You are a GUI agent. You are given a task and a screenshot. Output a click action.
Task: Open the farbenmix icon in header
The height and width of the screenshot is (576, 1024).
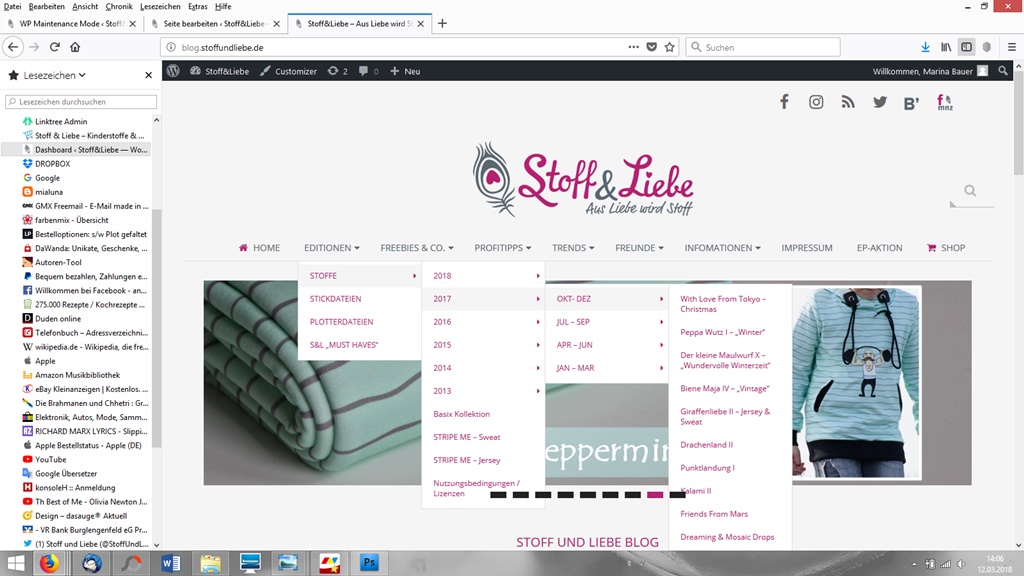[x=945, y=102]
